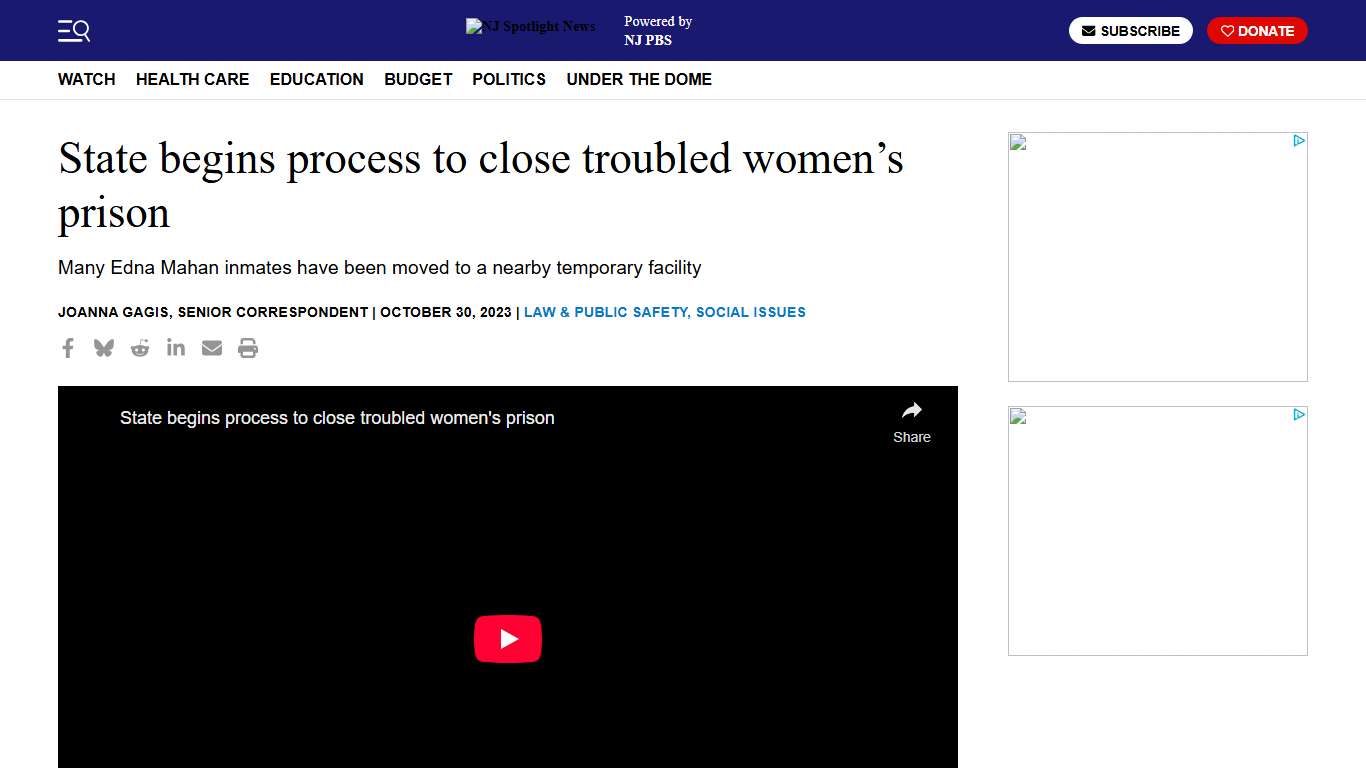1366x768 pixels.
Task: Open the BUDGET section
Action: pos(417,79)
